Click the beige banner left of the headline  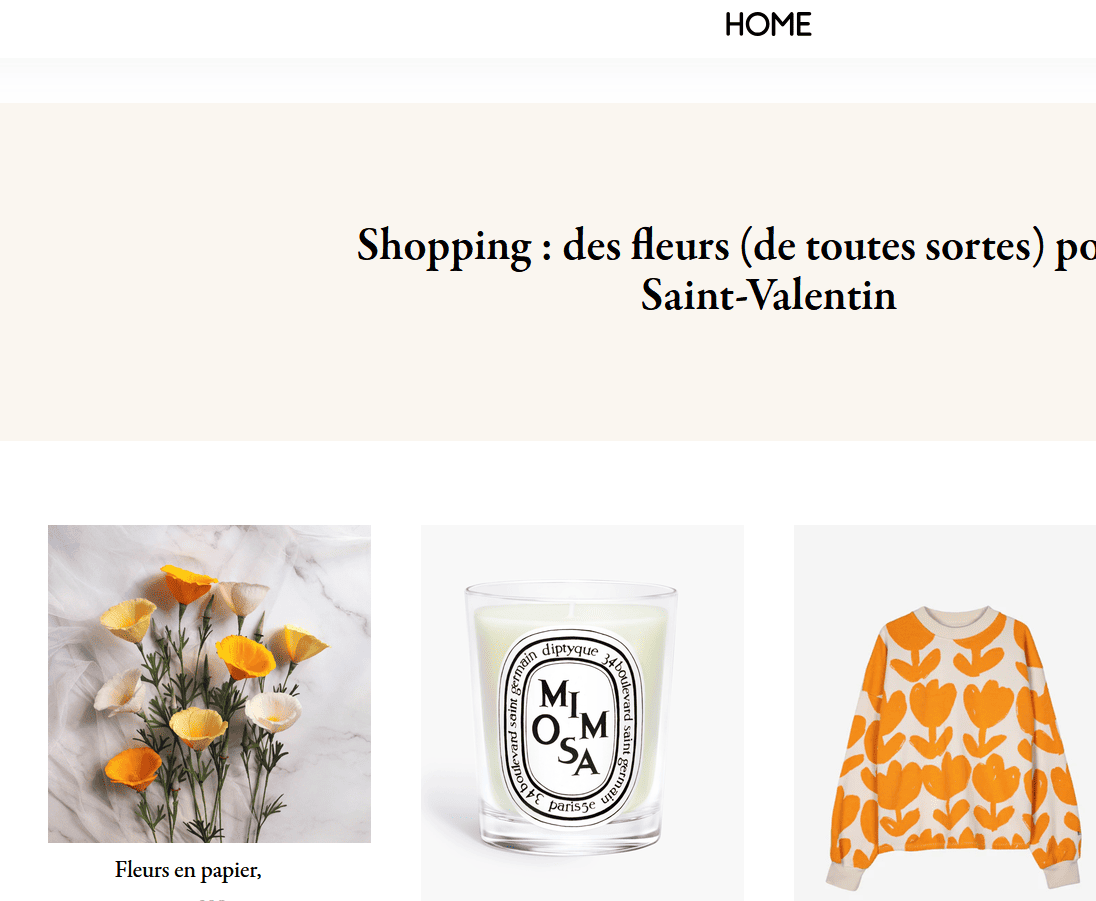[x=175, y=271]
